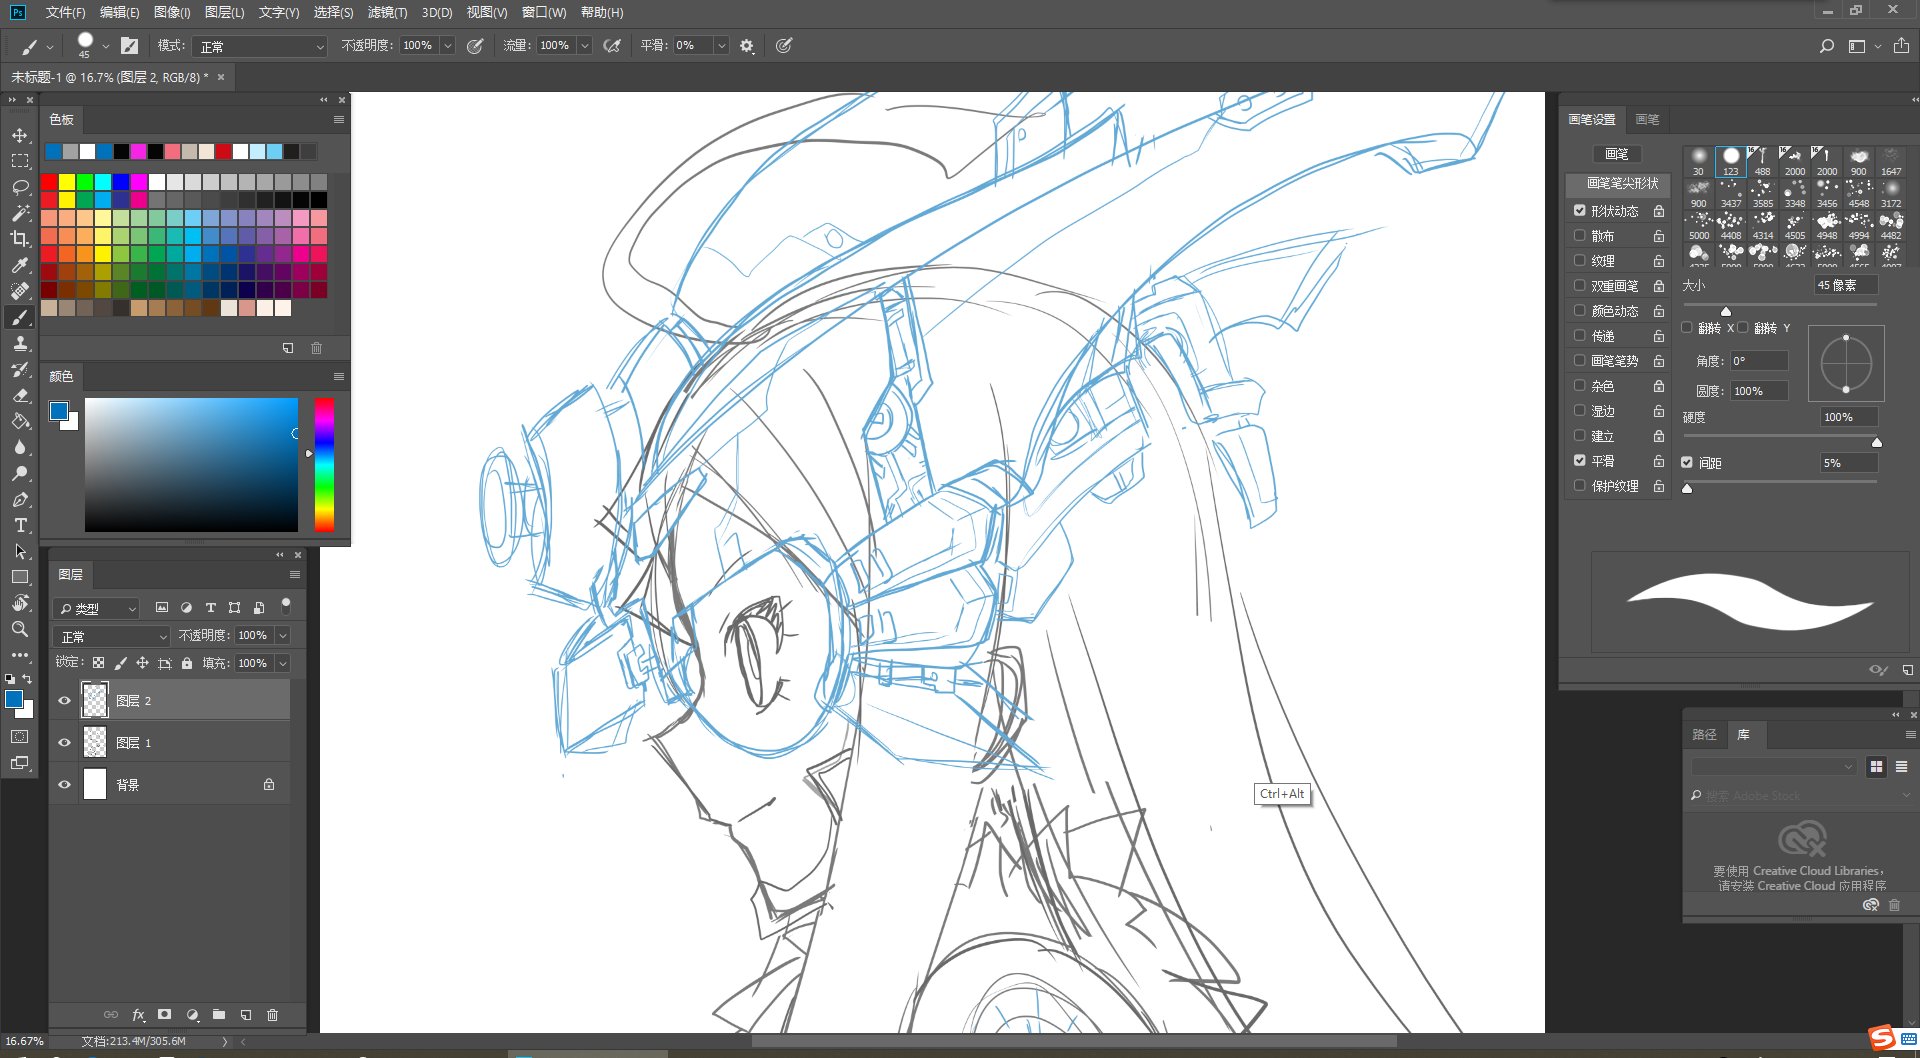Select the Clone Stamp tool
The image size is (1920, 1058).
(20, 343)
